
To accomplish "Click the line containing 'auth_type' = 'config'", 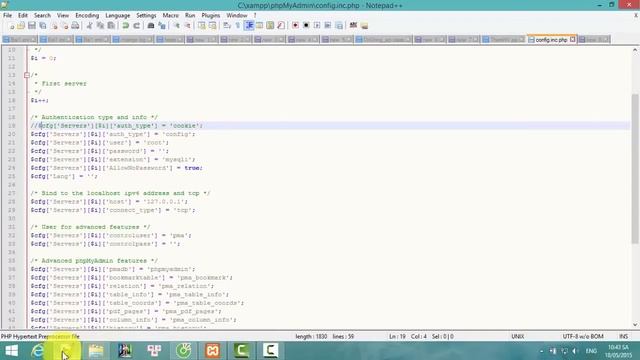I will point(113,134).
